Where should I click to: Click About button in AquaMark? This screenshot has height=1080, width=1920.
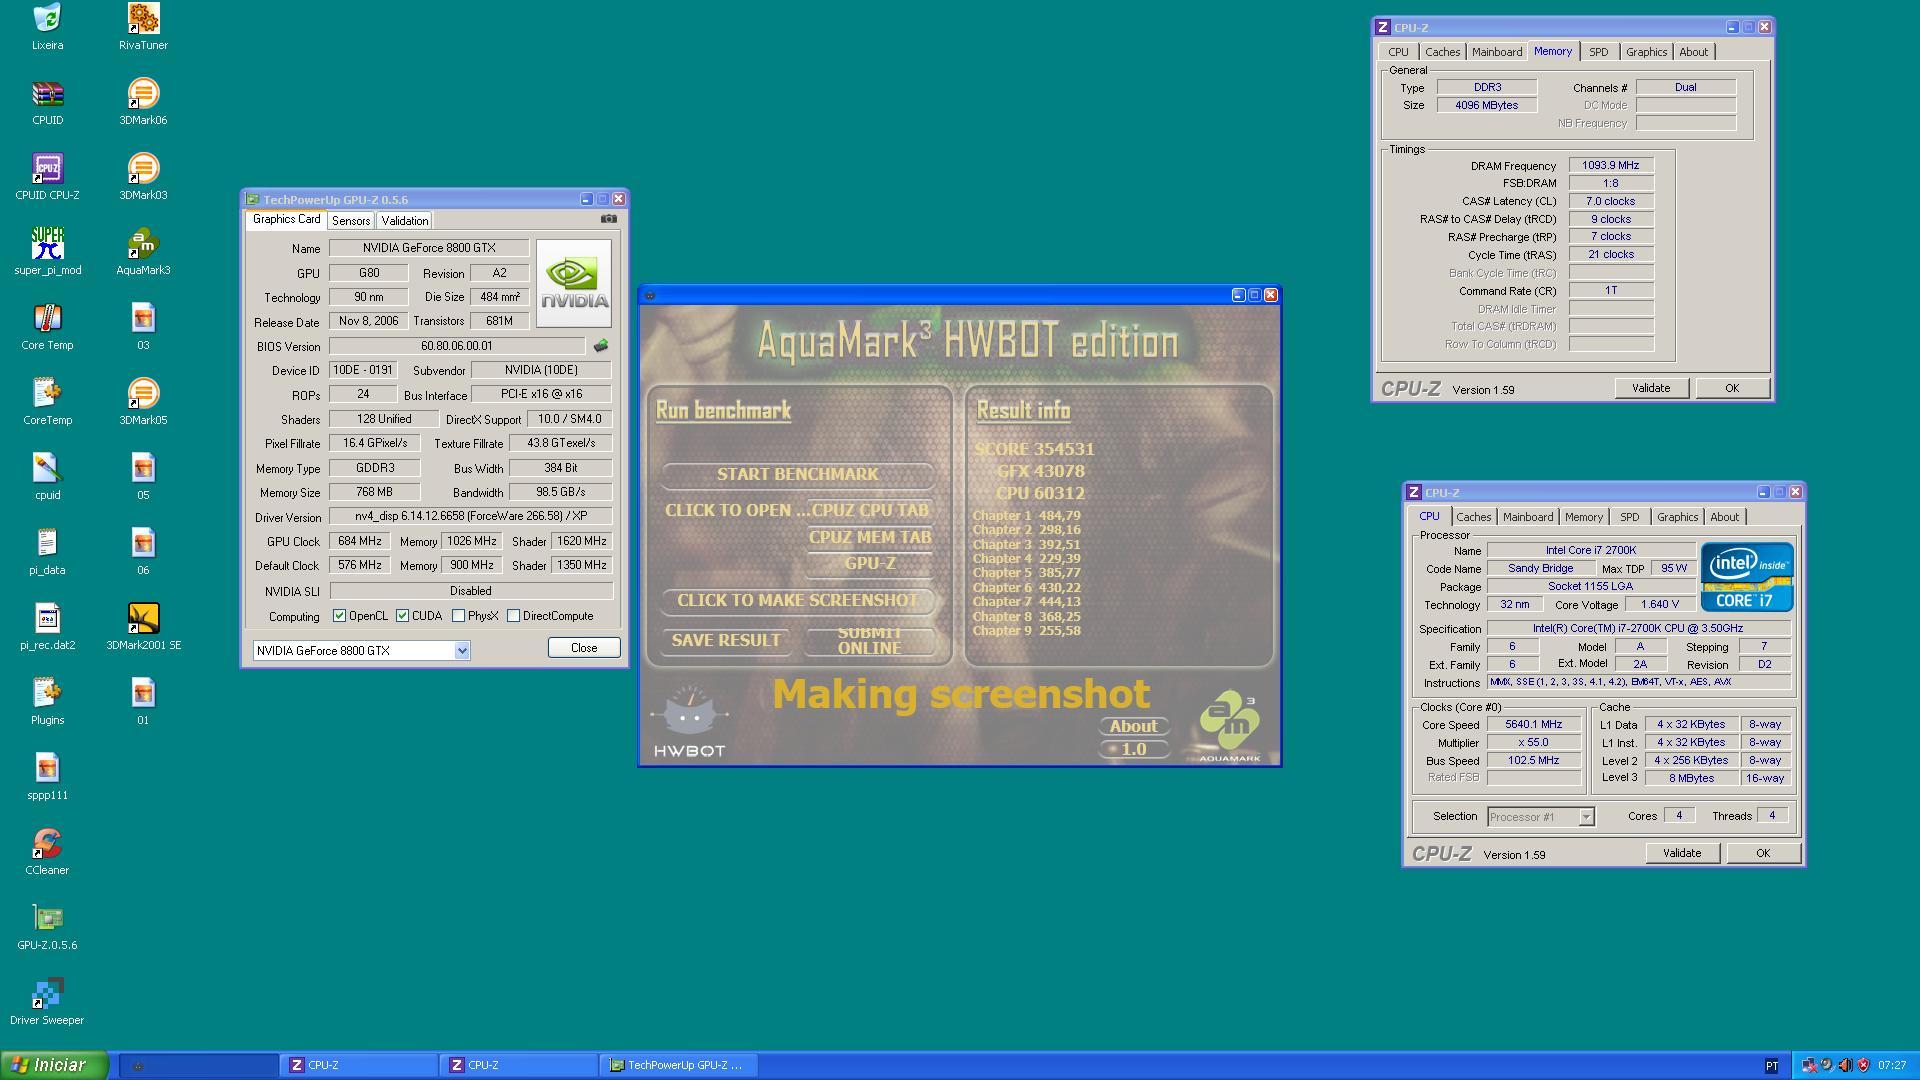[x=1133, y=726]
